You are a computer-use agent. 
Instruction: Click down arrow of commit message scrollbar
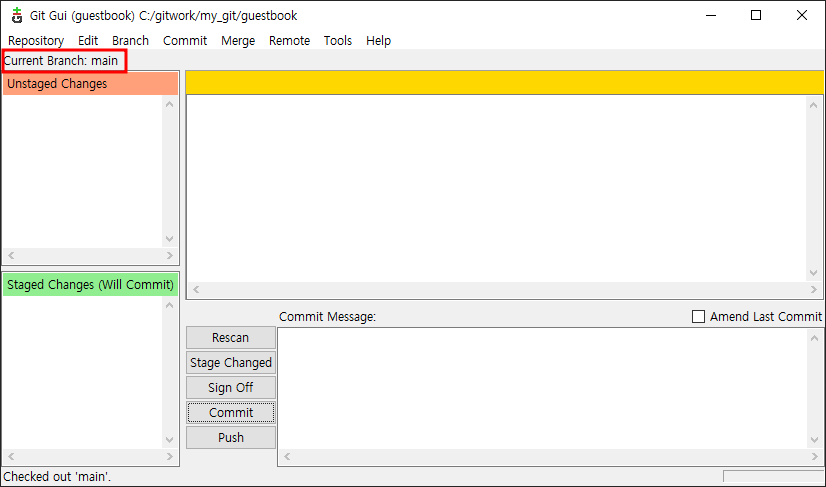[814, 440]
